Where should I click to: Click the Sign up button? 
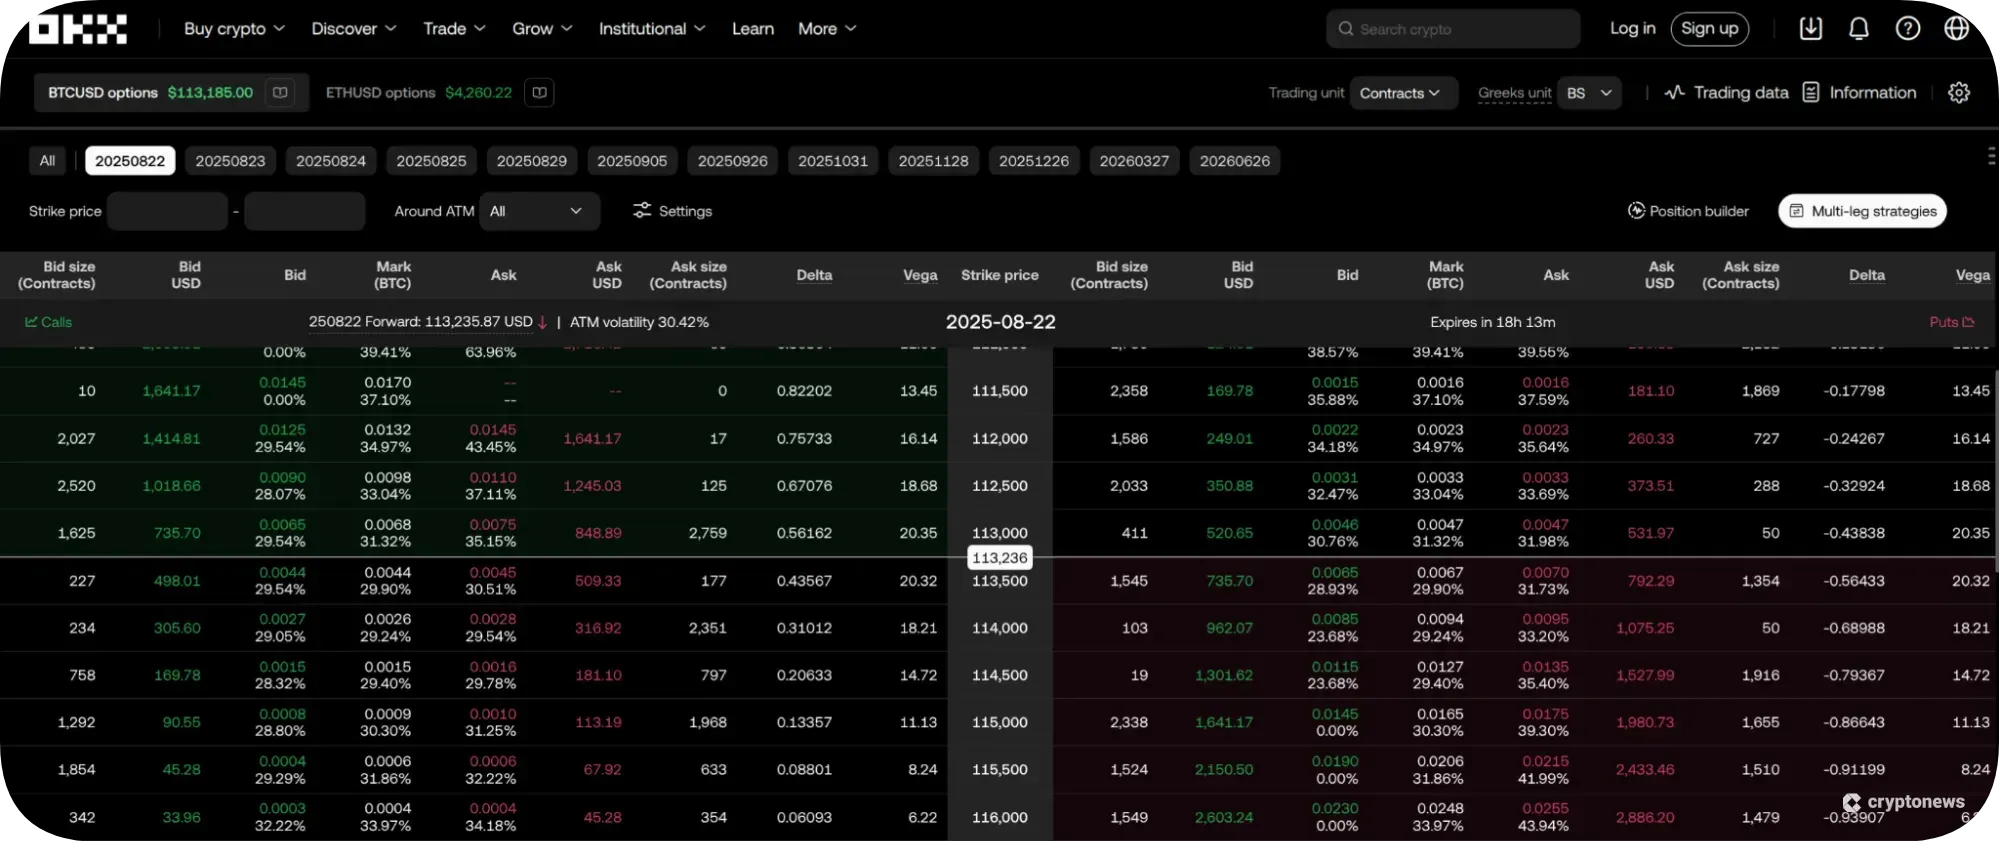point(1709,29)
